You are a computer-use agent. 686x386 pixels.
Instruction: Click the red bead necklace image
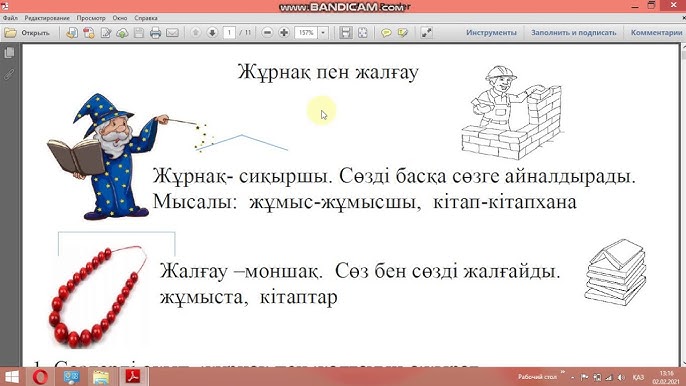click(97, 297)
